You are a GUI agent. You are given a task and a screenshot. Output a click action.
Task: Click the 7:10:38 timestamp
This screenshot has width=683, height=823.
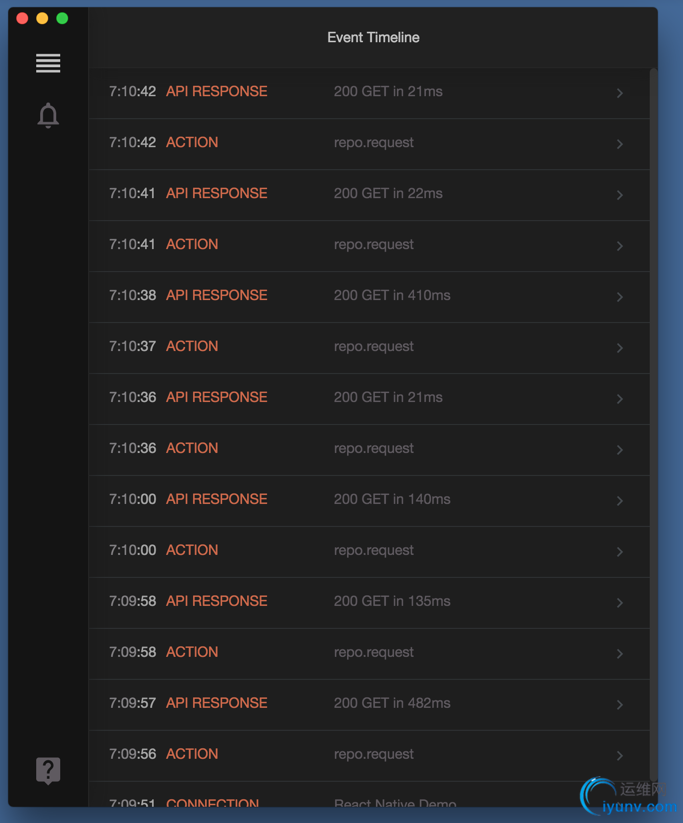coord(132,295)
